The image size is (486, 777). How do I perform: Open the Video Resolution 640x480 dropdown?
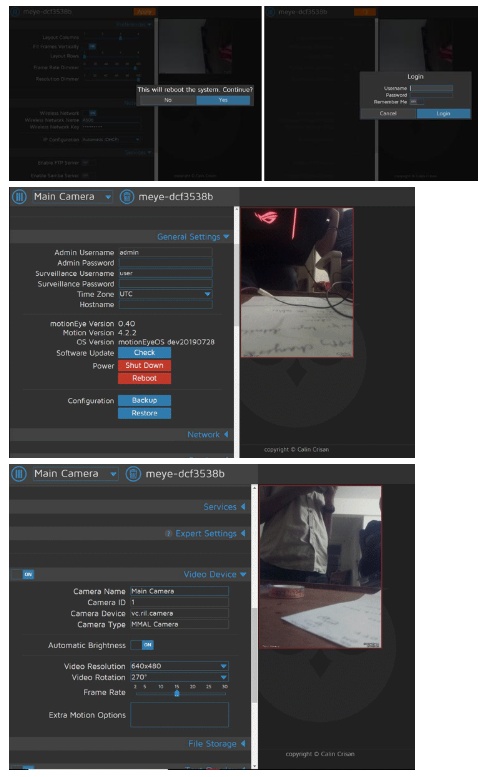pyautogui.click(x=179, y=666)
